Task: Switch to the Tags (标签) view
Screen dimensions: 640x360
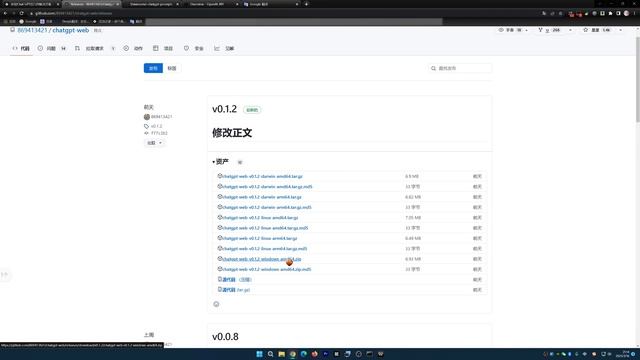Action: click(172, 68)
